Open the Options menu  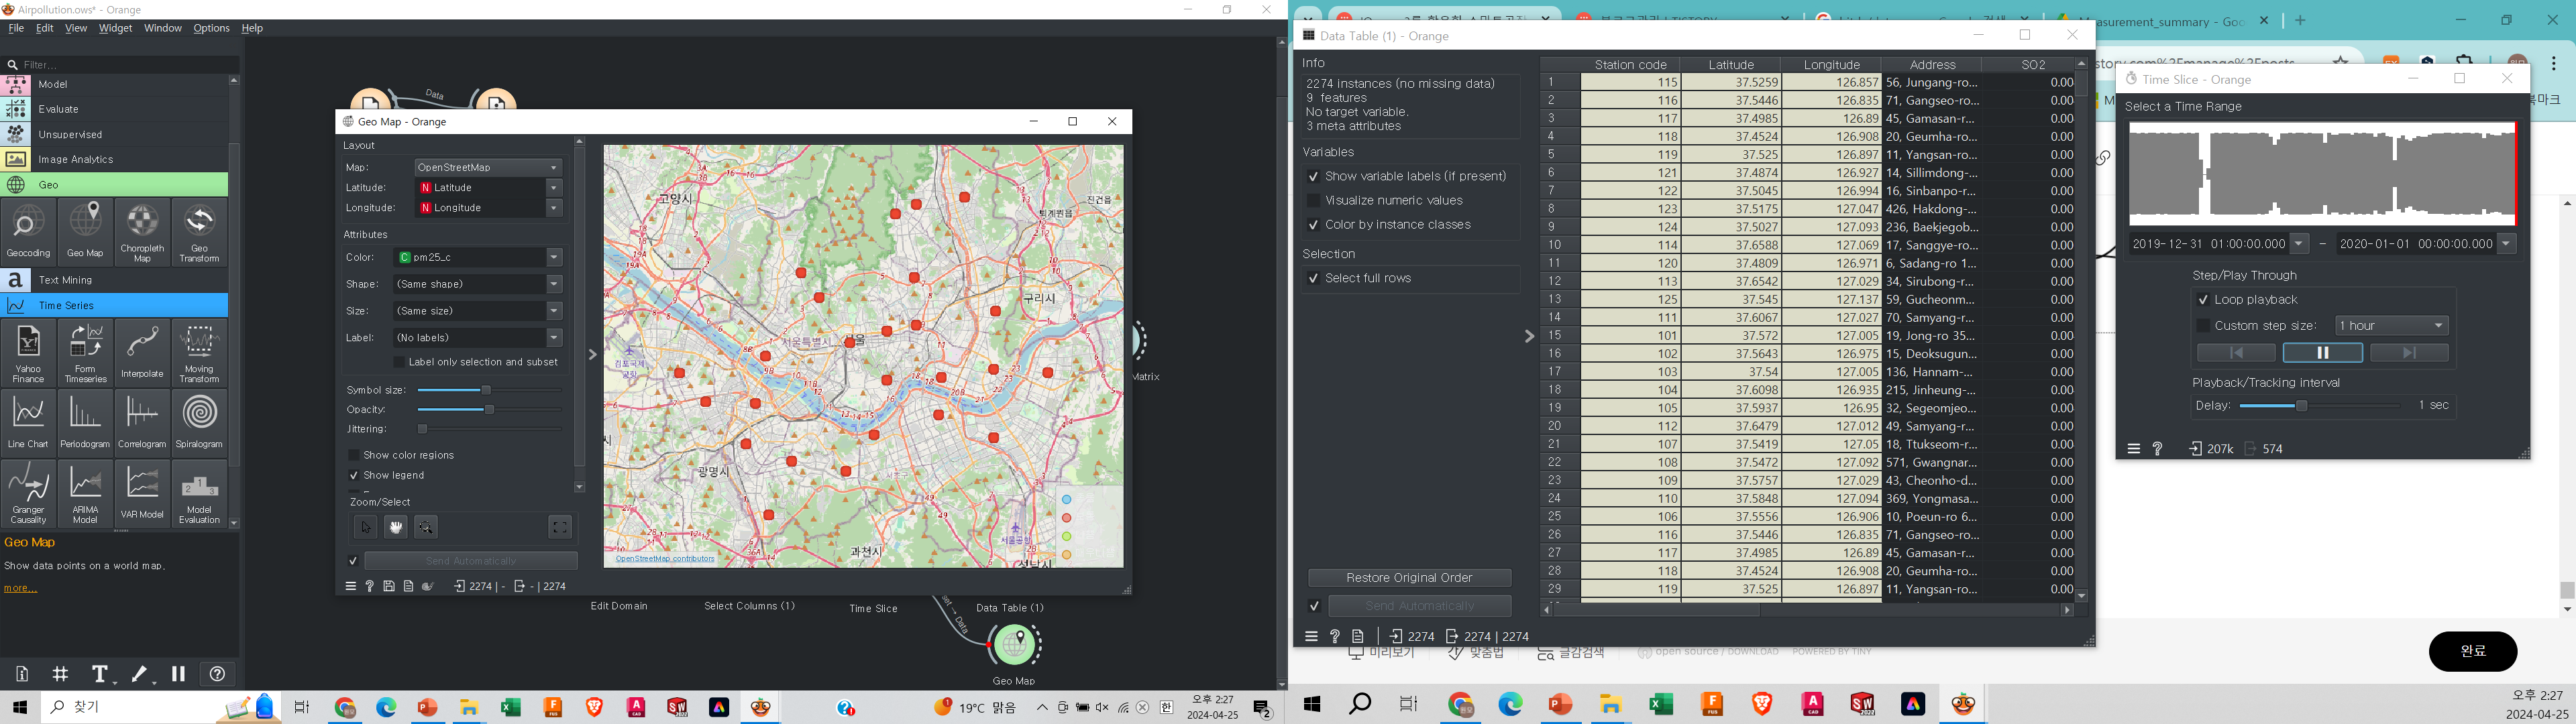211,28
